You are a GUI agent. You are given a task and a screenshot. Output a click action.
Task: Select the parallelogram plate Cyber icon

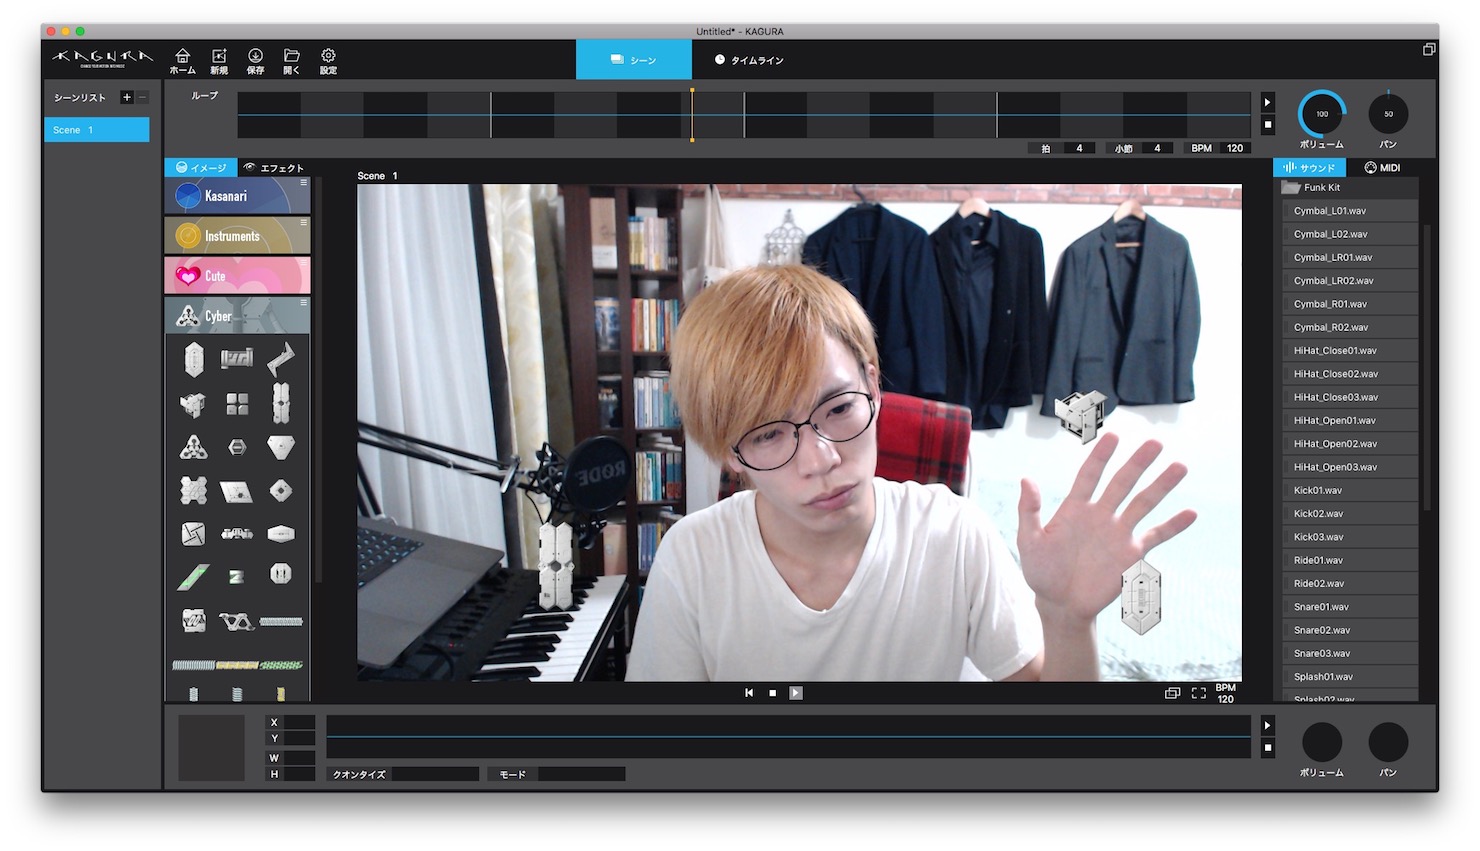click(x=237, y=491)
